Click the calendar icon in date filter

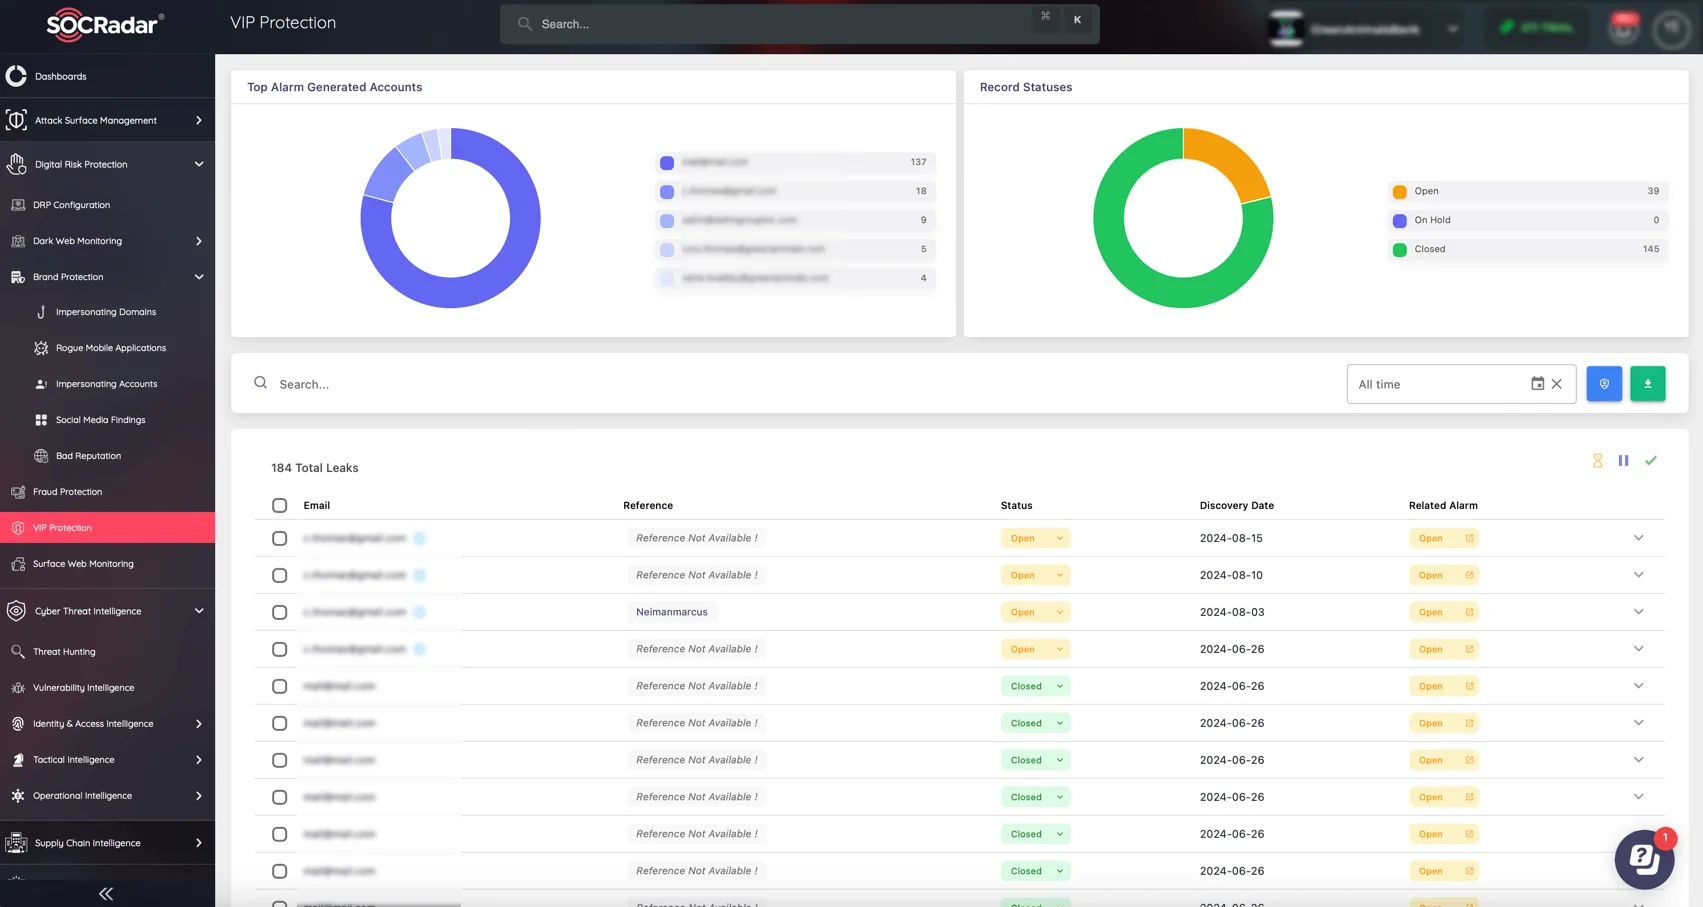click(1537, 383)
